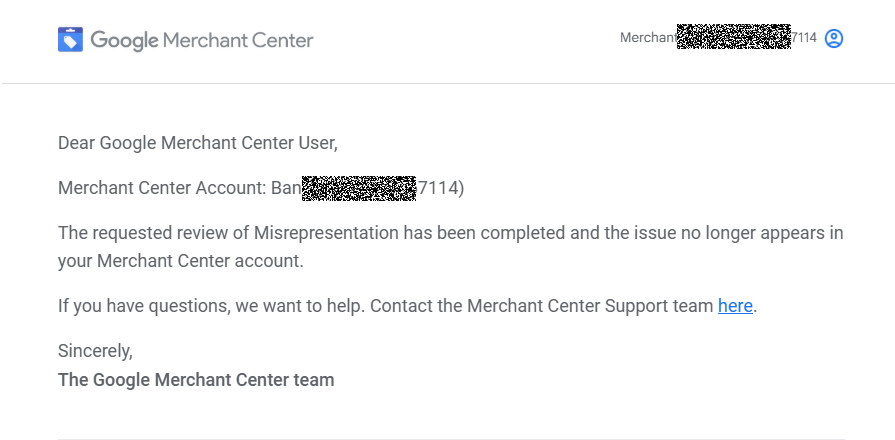Click the "Merchant Center Support team" phrase
This screenshot has height=440, width=895.
590,306
